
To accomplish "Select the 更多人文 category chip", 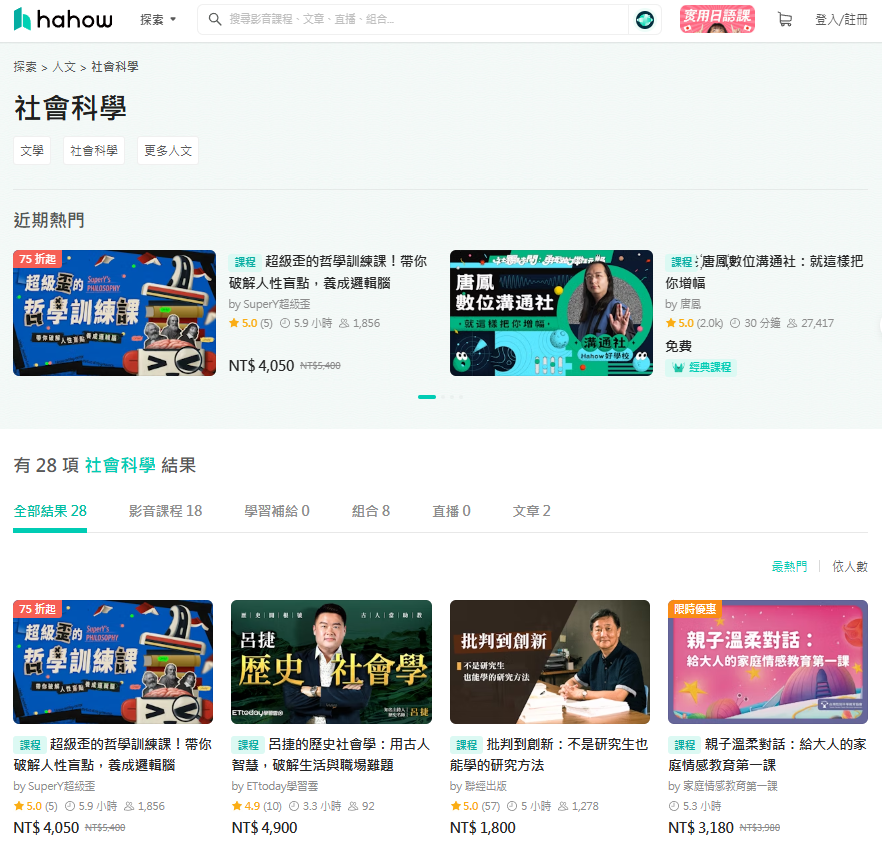I will pyautogui.click(x=168, y=151).
